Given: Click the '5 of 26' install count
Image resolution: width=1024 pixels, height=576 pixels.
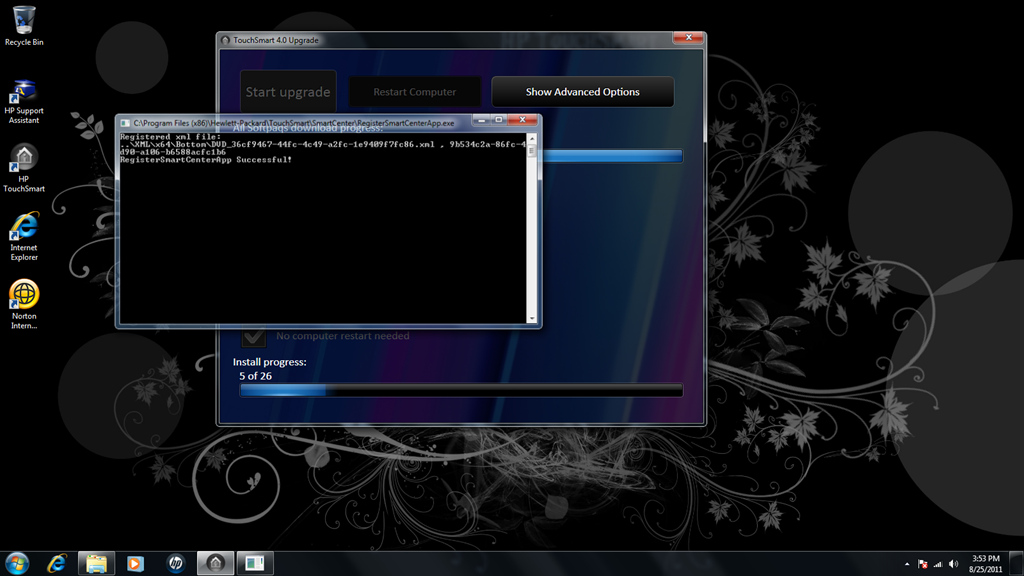Looking at the screenshot, I should [x=255, y=376].
